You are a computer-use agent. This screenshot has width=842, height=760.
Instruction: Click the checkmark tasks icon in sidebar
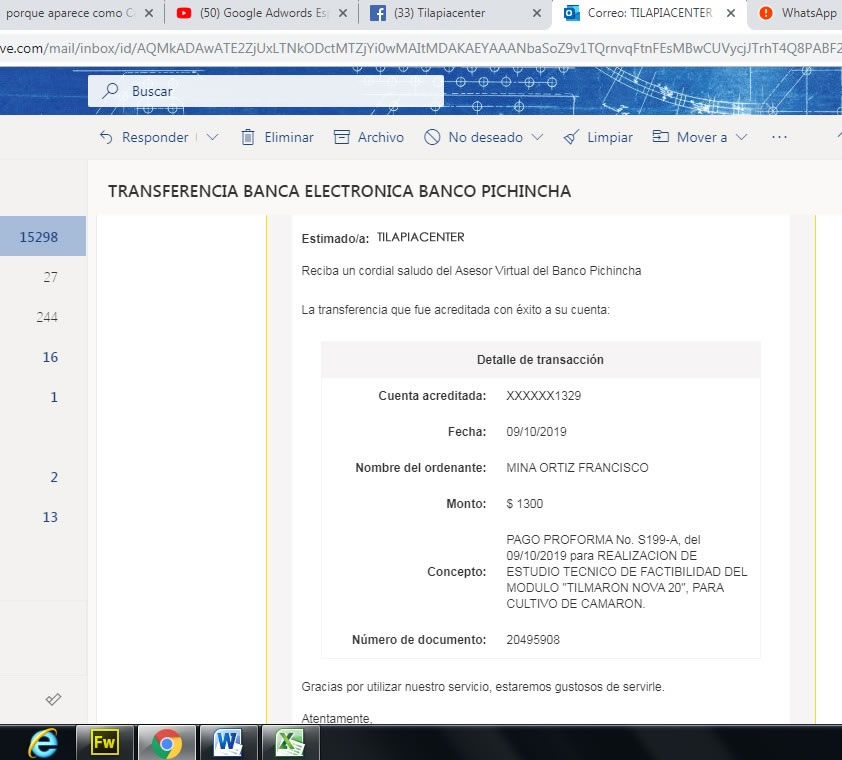[53, 699]
